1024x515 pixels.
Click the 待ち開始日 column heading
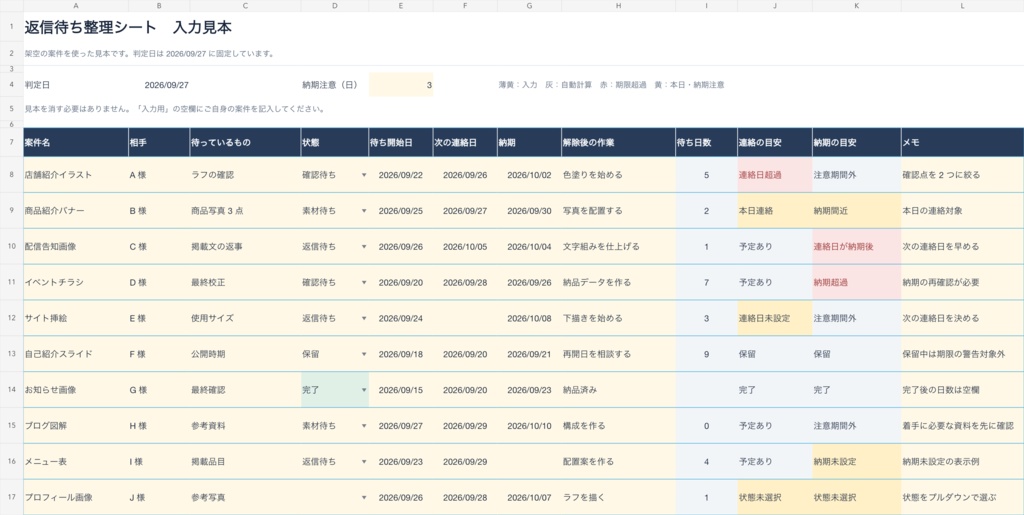coord(400,142)
